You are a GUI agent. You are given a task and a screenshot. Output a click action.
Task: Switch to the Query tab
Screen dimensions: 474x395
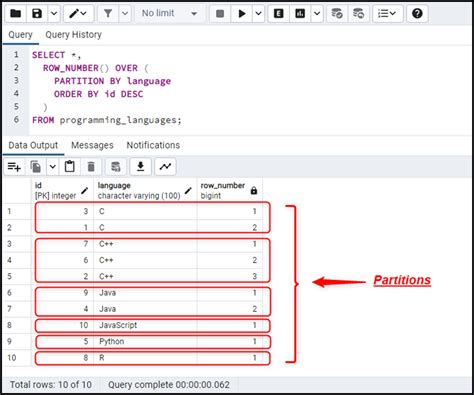20,35
